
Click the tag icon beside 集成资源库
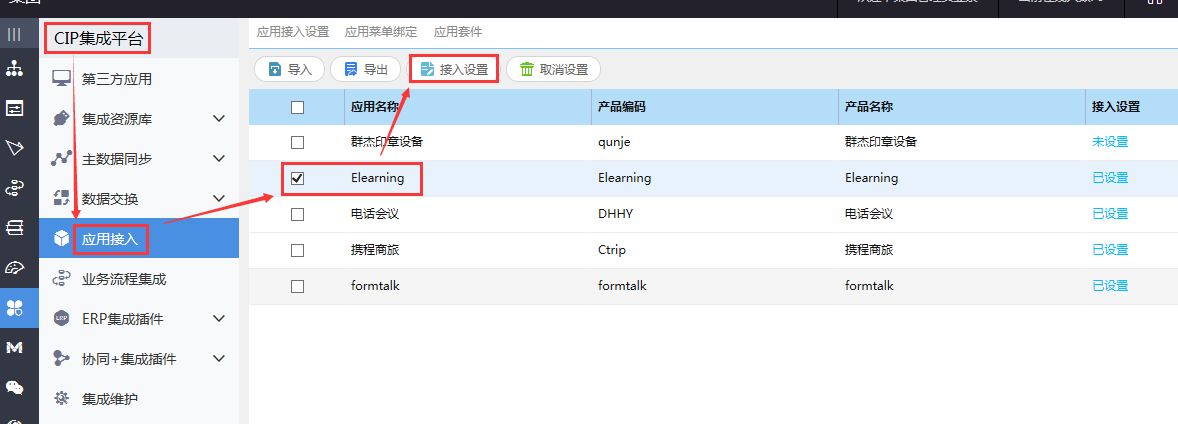point(62,119)
